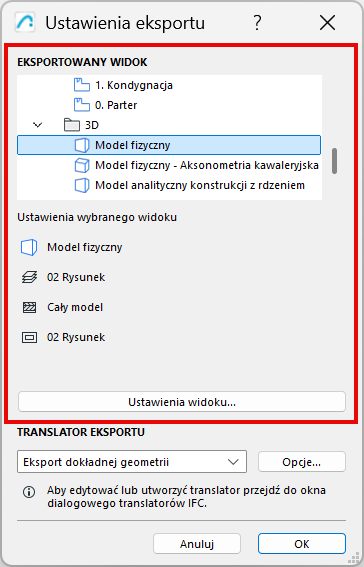Click the floor plan icon next to '1. Kondygnacja'
364x567 pixels.
tap(82, 85)
